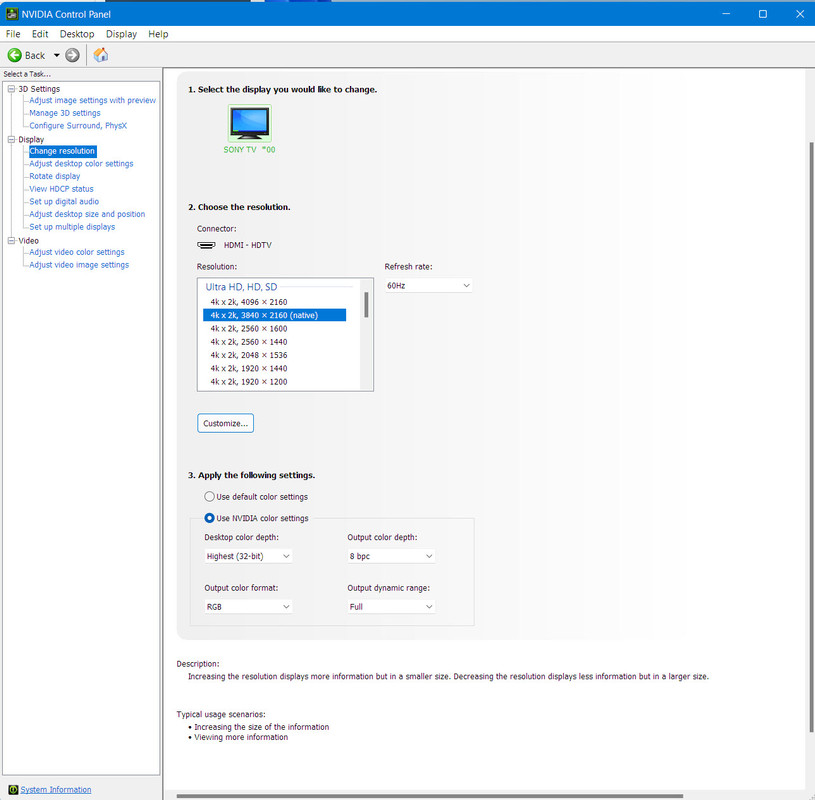Image resolution: width=815 pixels, height=800 pixels.
Task: Open Configure Surround, PhysX
Action: (x=78, y=125)
